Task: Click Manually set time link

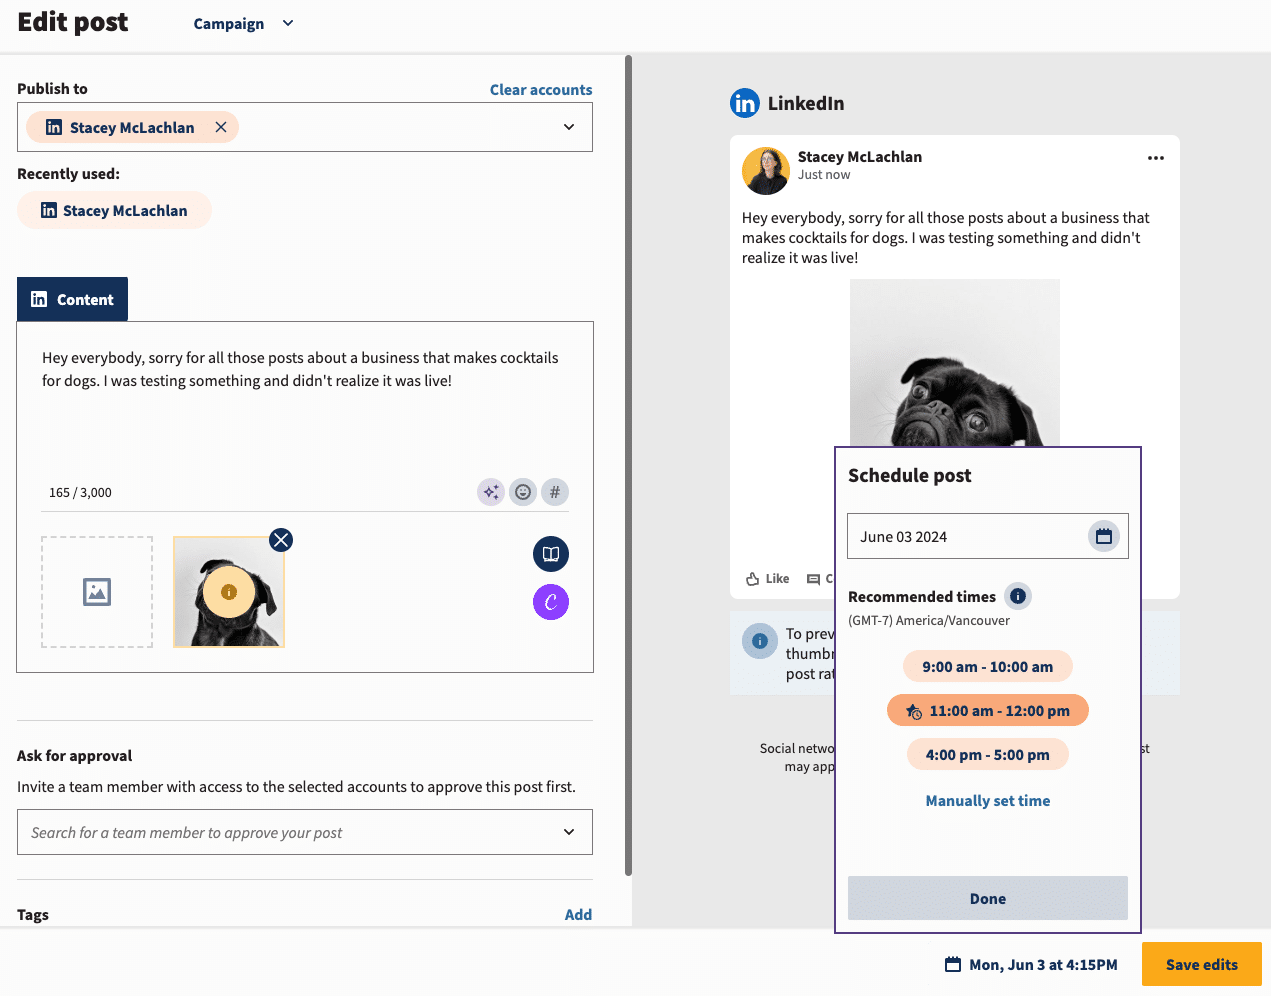Action: tap(988, 801)
